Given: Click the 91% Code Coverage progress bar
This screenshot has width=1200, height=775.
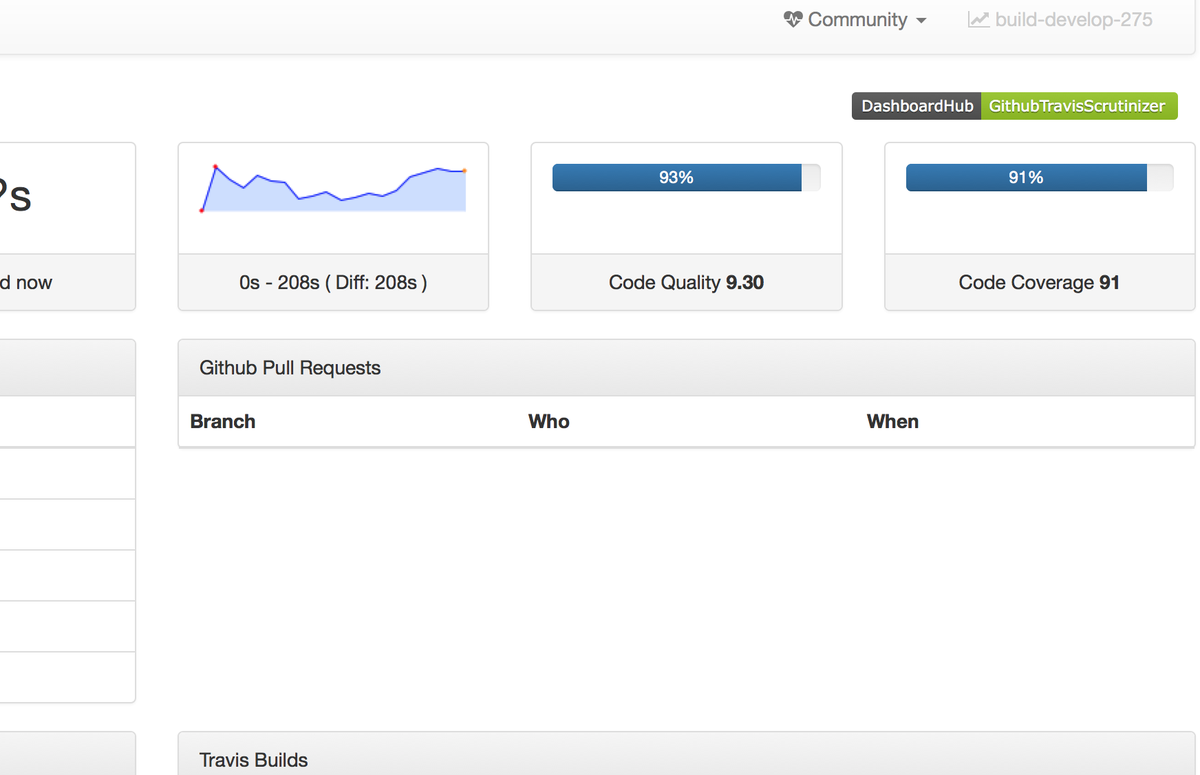Looking at the screenshot, I should (1026, 177).
